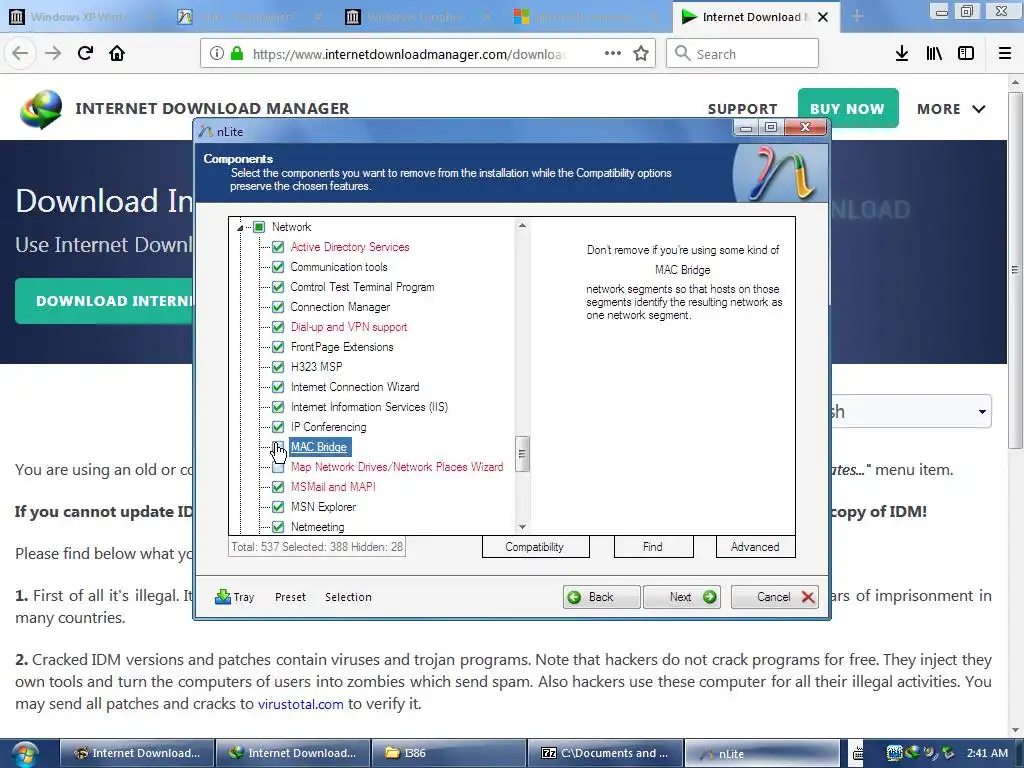Toggle Connection Manager checkbox
The image size is (1024, 768).
278,307
